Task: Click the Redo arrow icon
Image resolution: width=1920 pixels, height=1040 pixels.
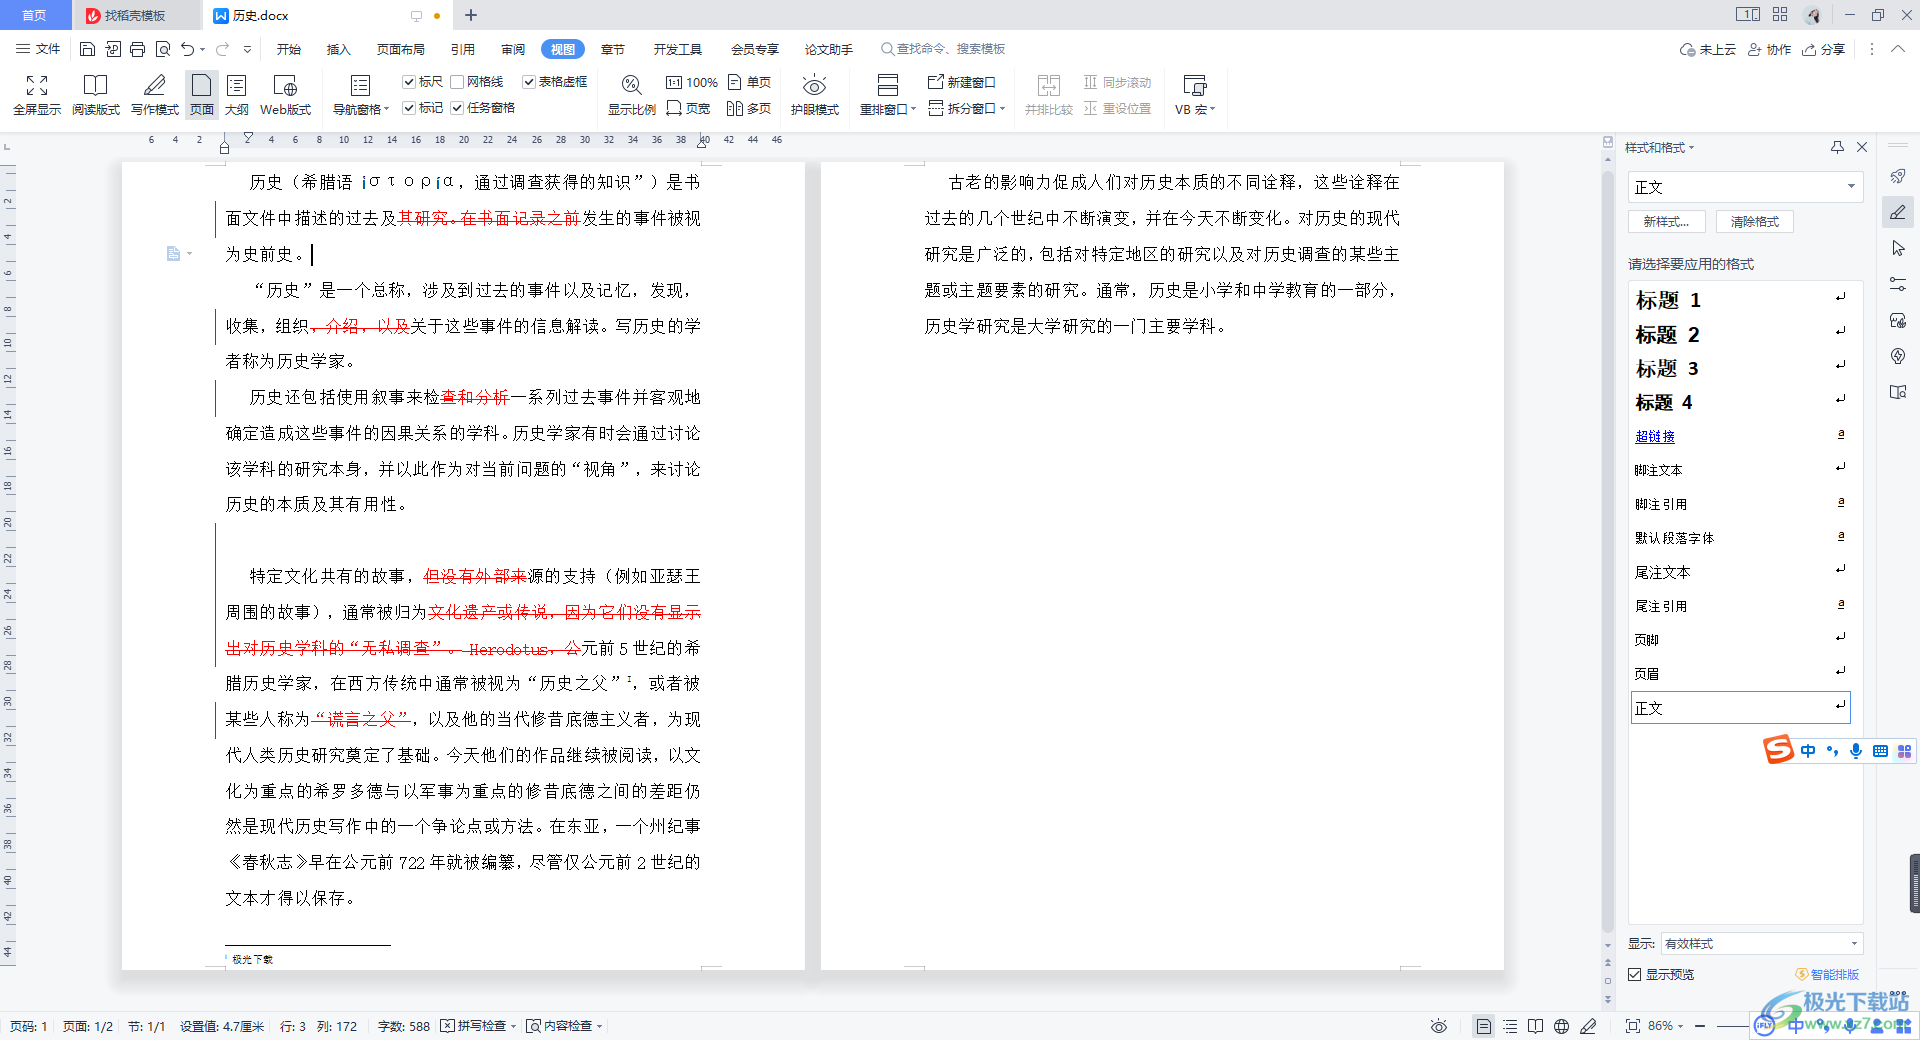Action: 222,49
